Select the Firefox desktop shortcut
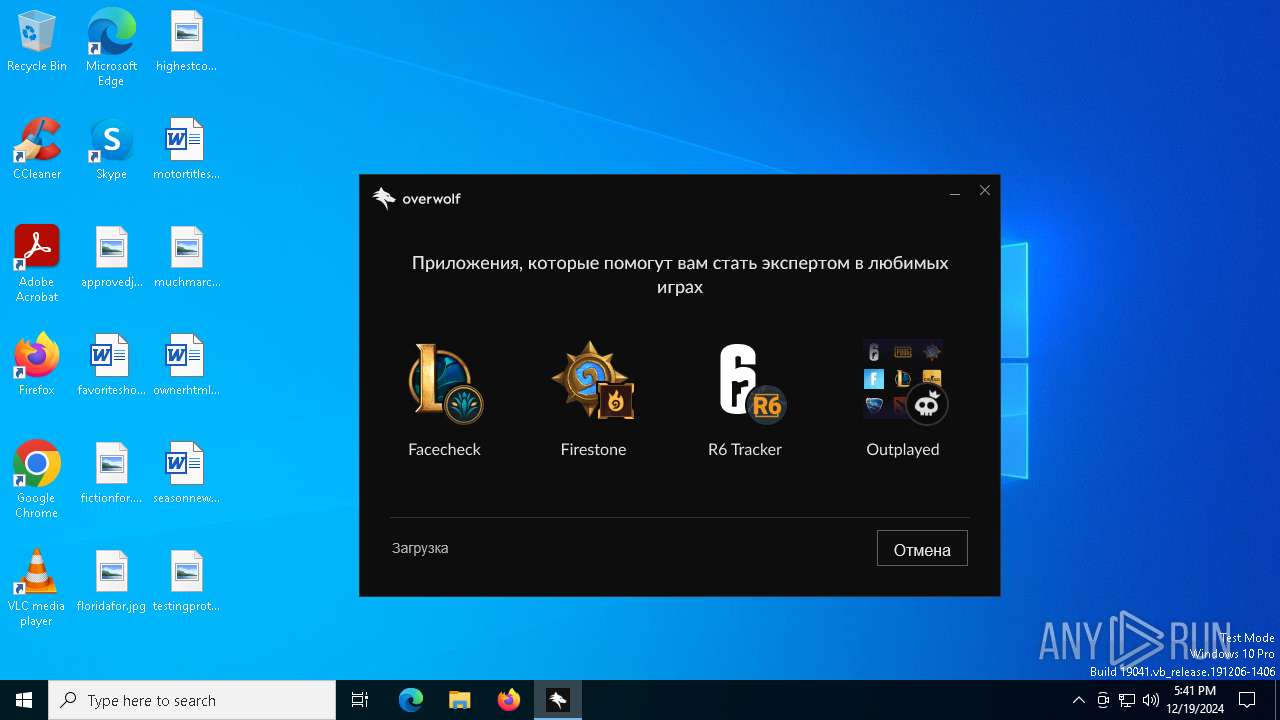The image size is (1280, 720). [37, 365]
